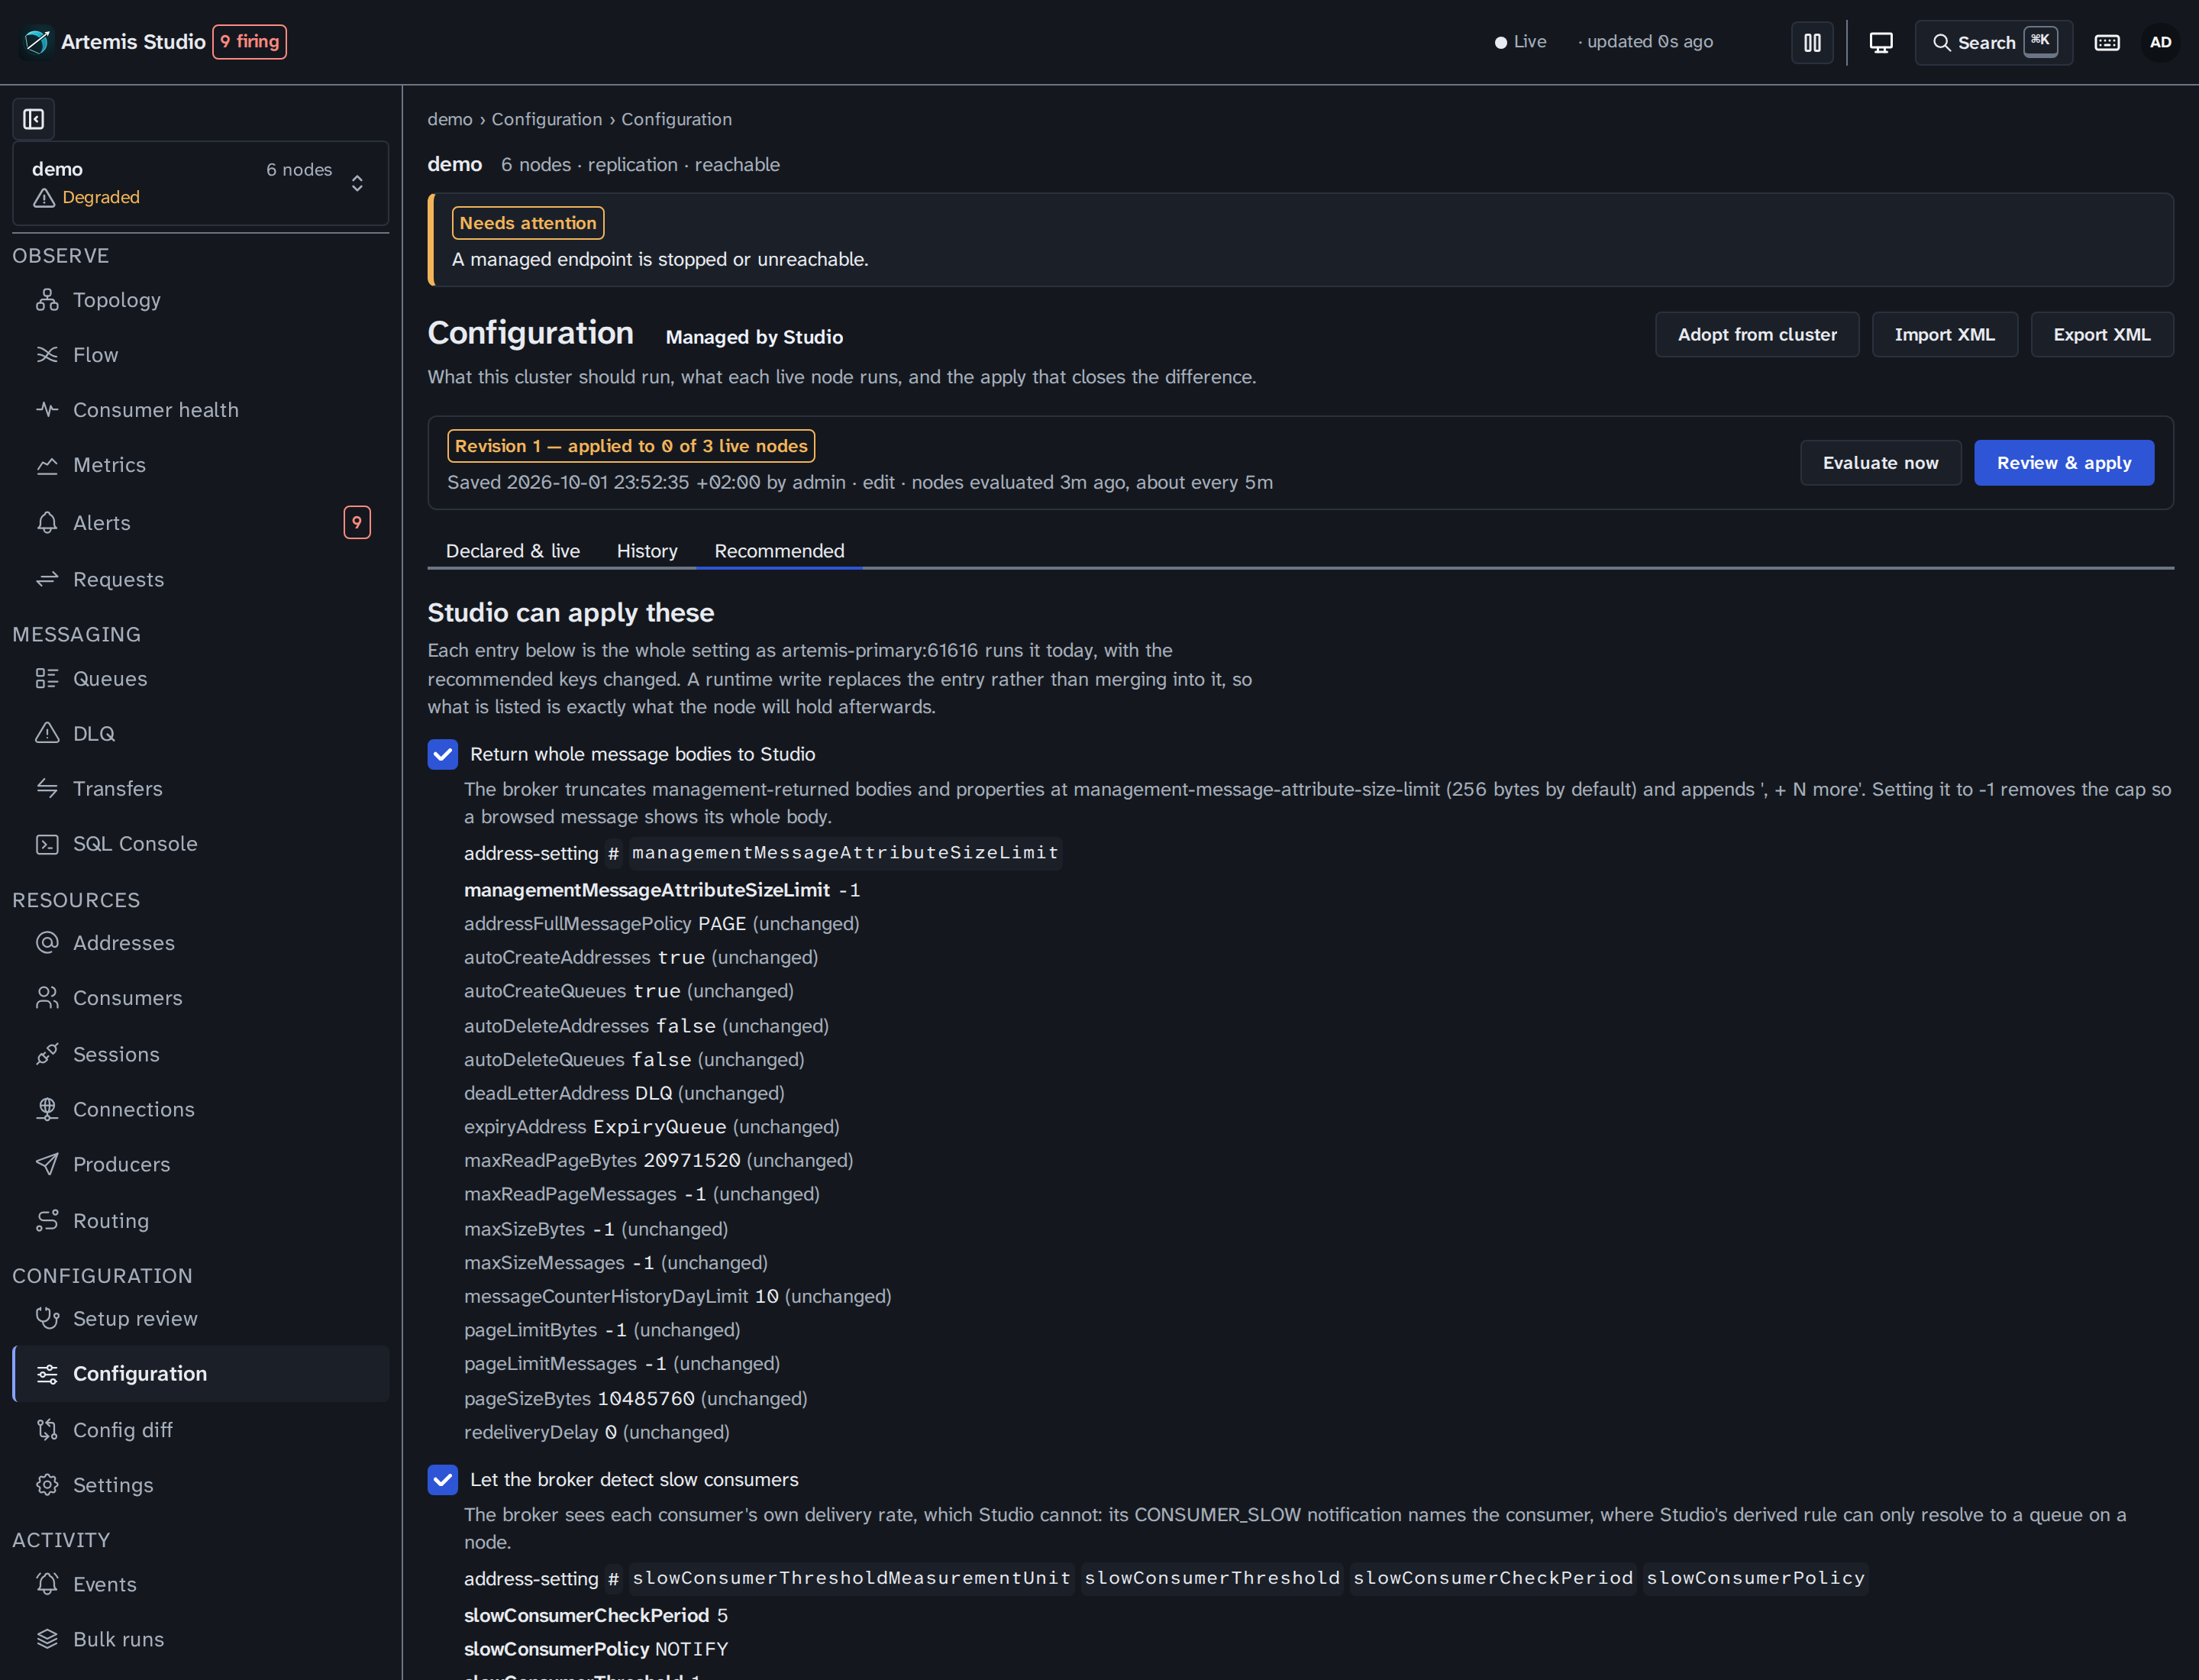Open Events under Activity
The height and width of the screenshot is (1680, 2199).
200,1584
